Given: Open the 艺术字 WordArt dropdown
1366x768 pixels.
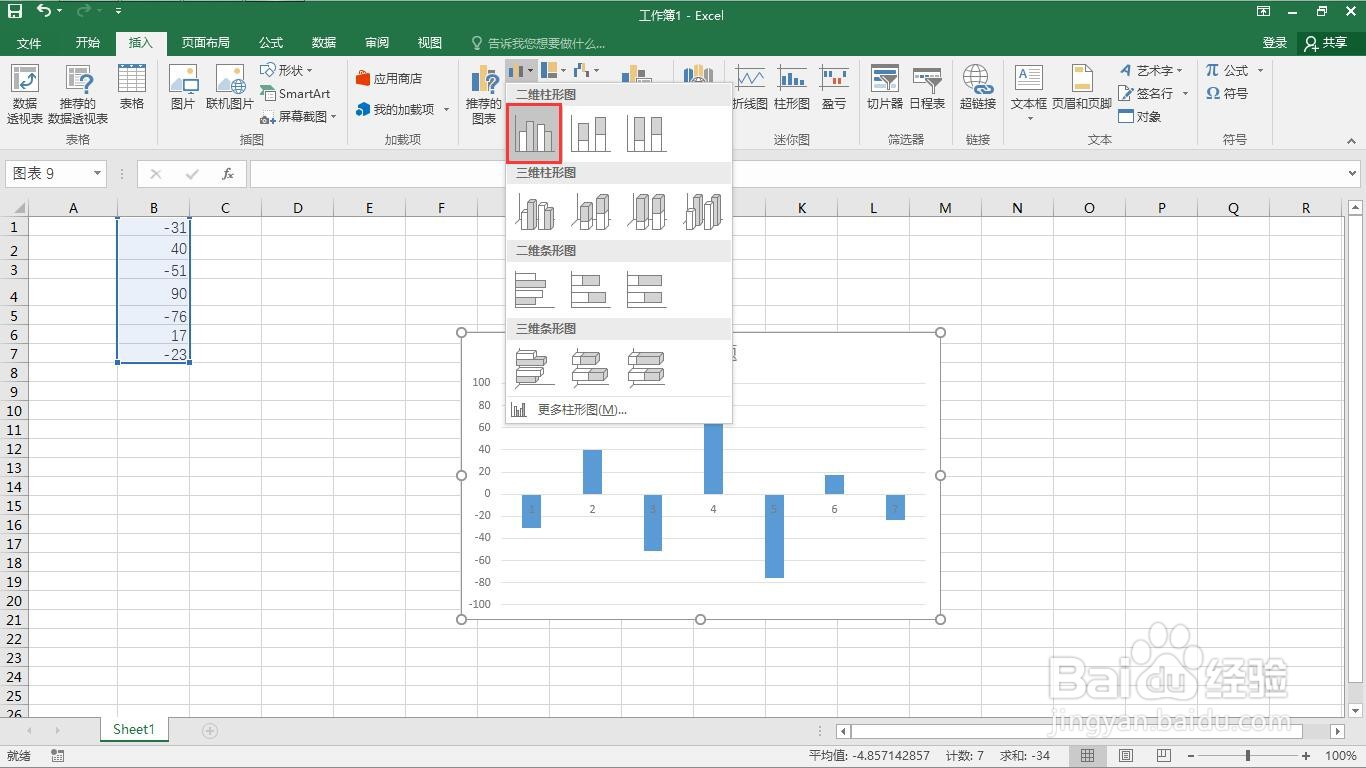Looking at the screenshot, I should (1151, 70).
